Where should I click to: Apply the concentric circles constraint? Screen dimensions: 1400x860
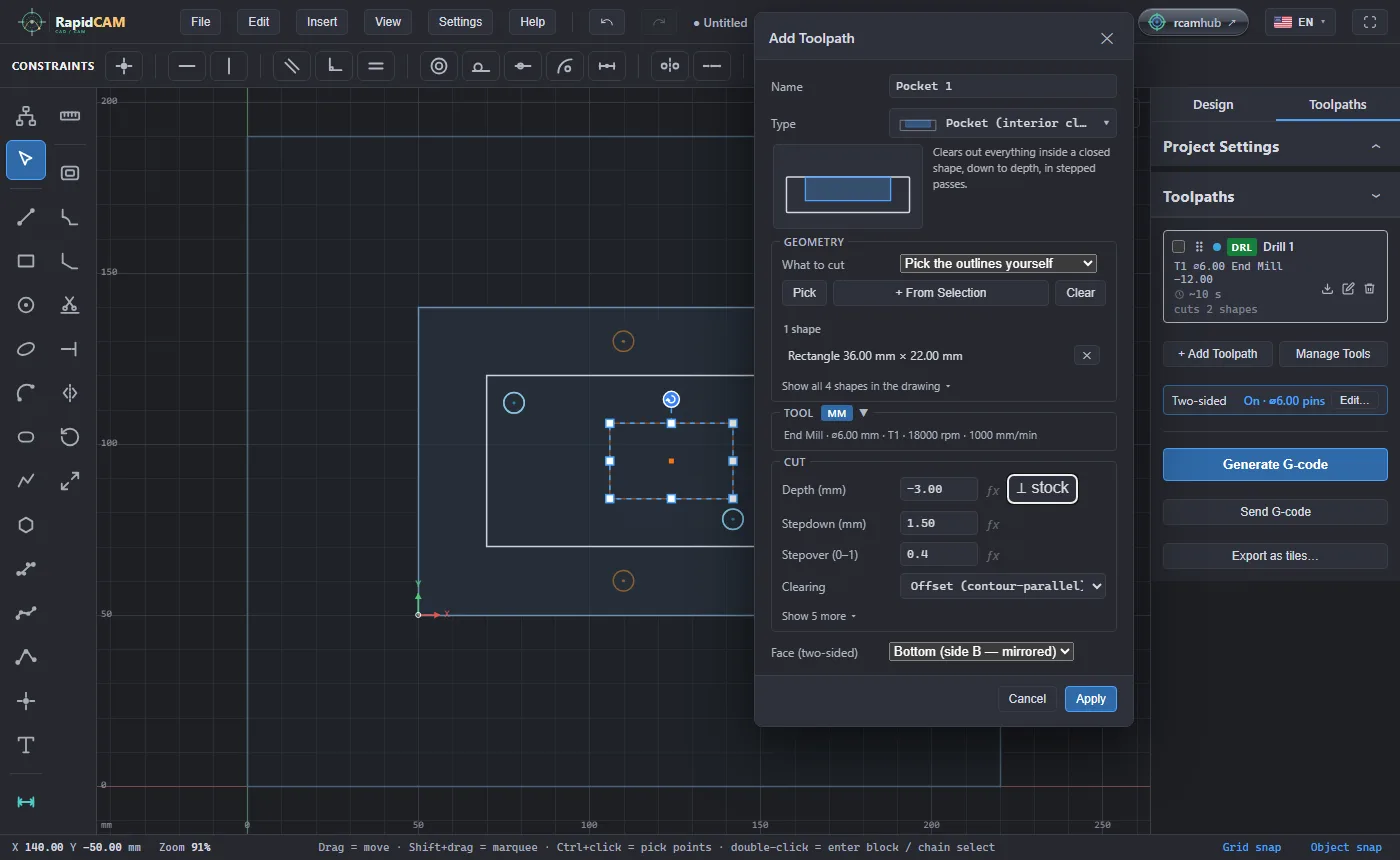click(x=439, y=66)
